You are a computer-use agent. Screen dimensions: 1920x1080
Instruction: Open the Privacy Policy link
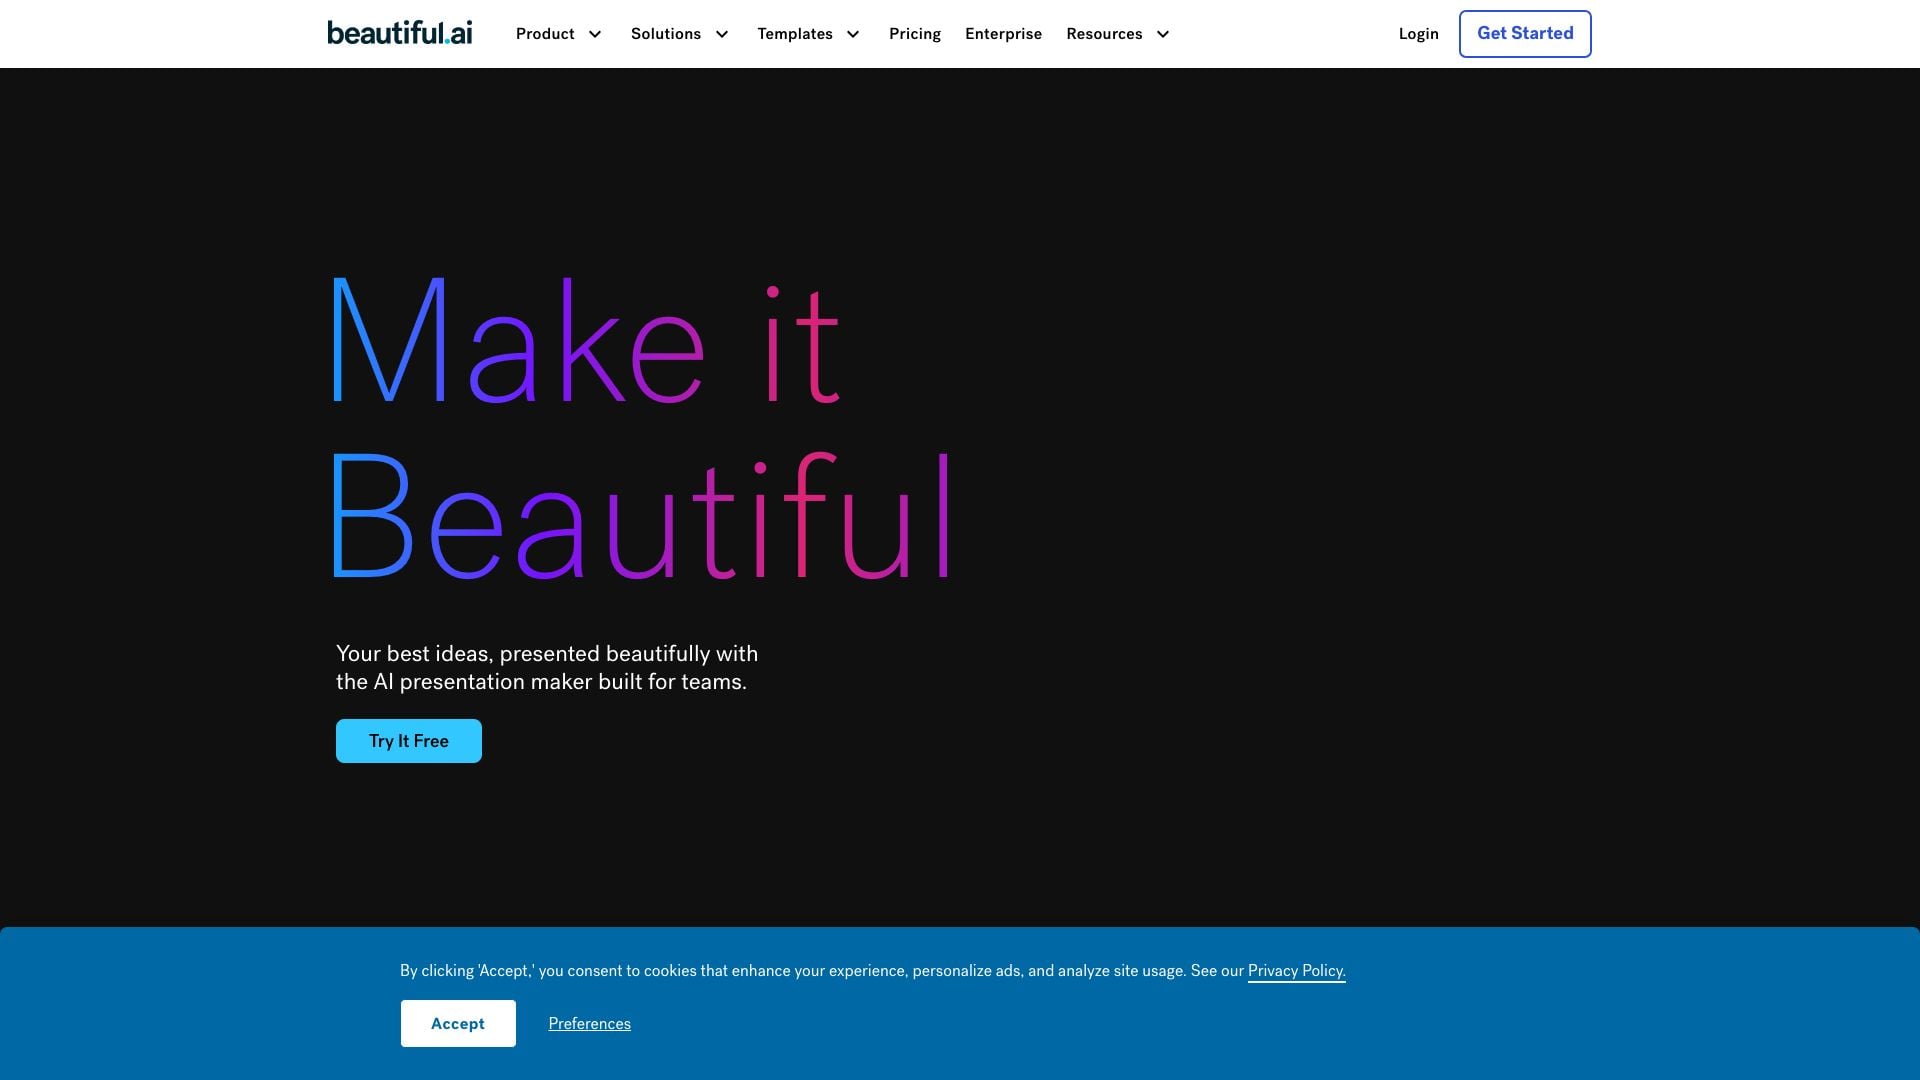point(1296,971)
